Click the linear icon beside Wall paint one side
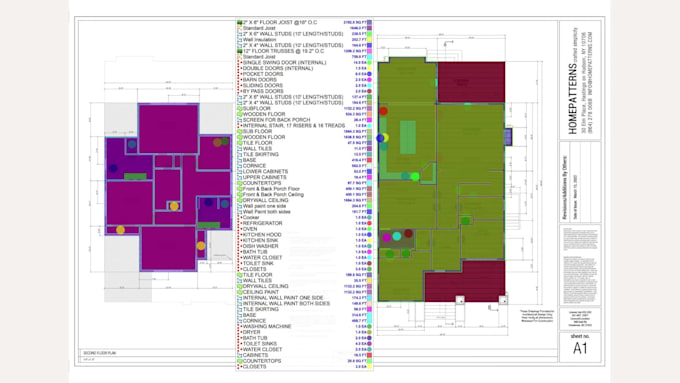 click(239, 206)
